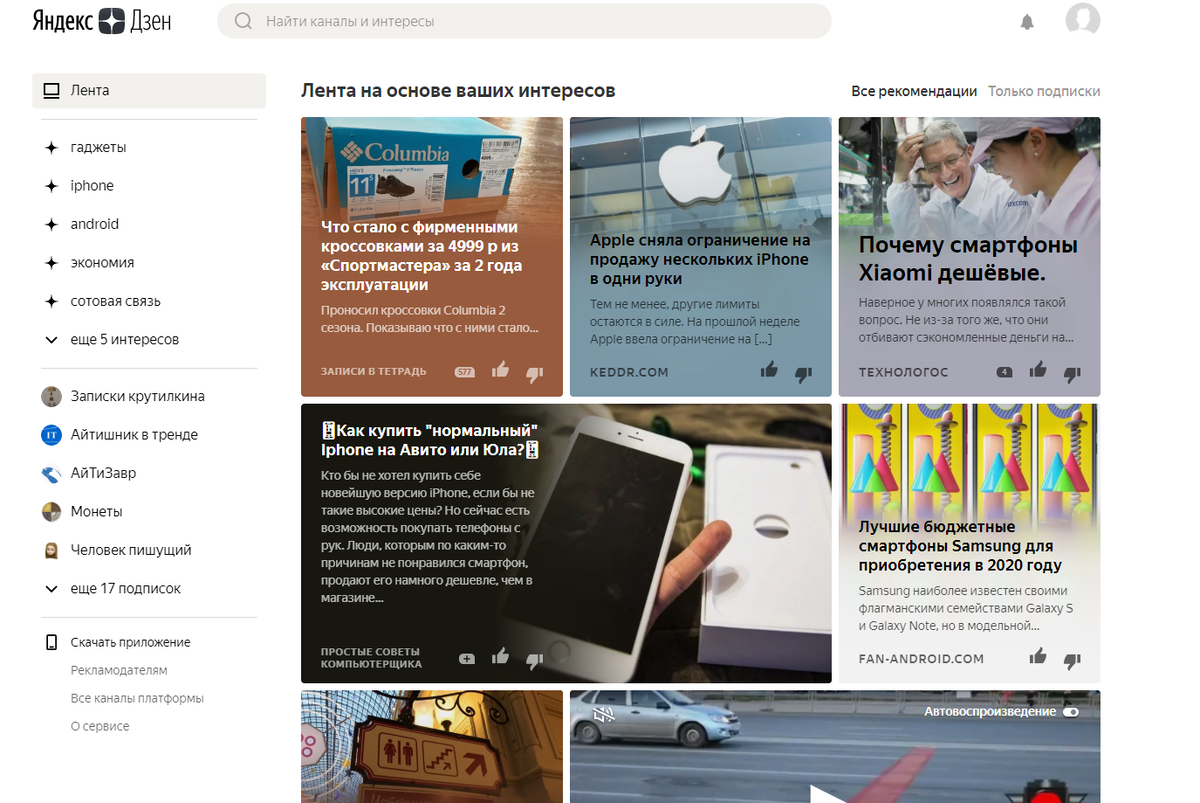Click the phone icon for Скачать приложение
1200x803 pixels.
tap(51, 643)
